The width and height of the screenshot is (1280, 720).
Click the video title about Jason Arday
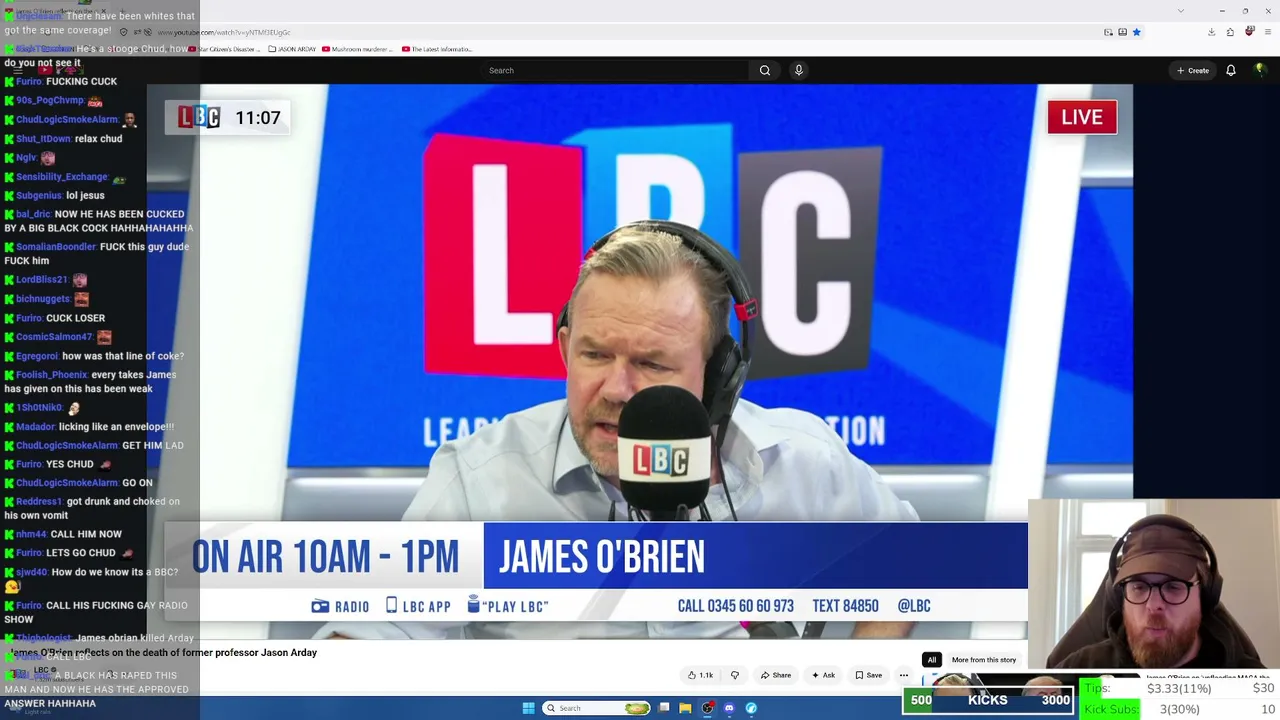[x=163, y=653]
